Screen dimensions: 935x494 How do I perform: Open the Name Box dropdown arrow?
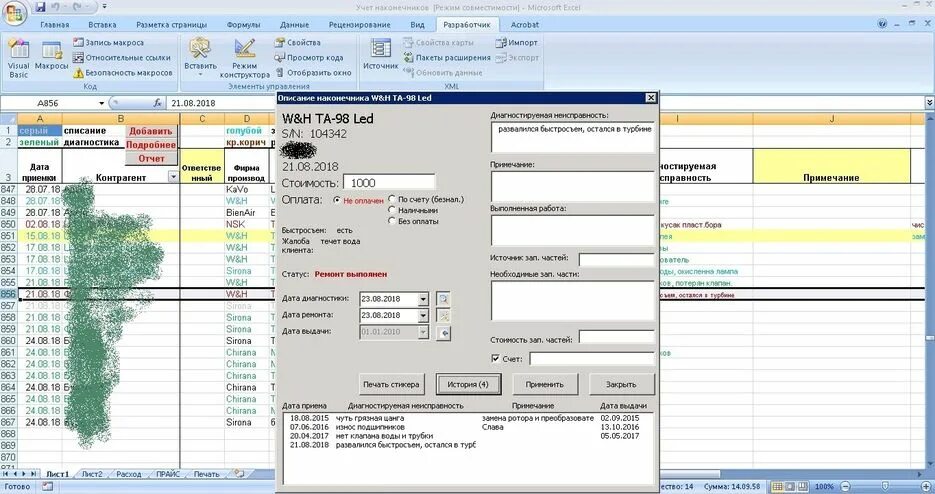pos(101,103)
